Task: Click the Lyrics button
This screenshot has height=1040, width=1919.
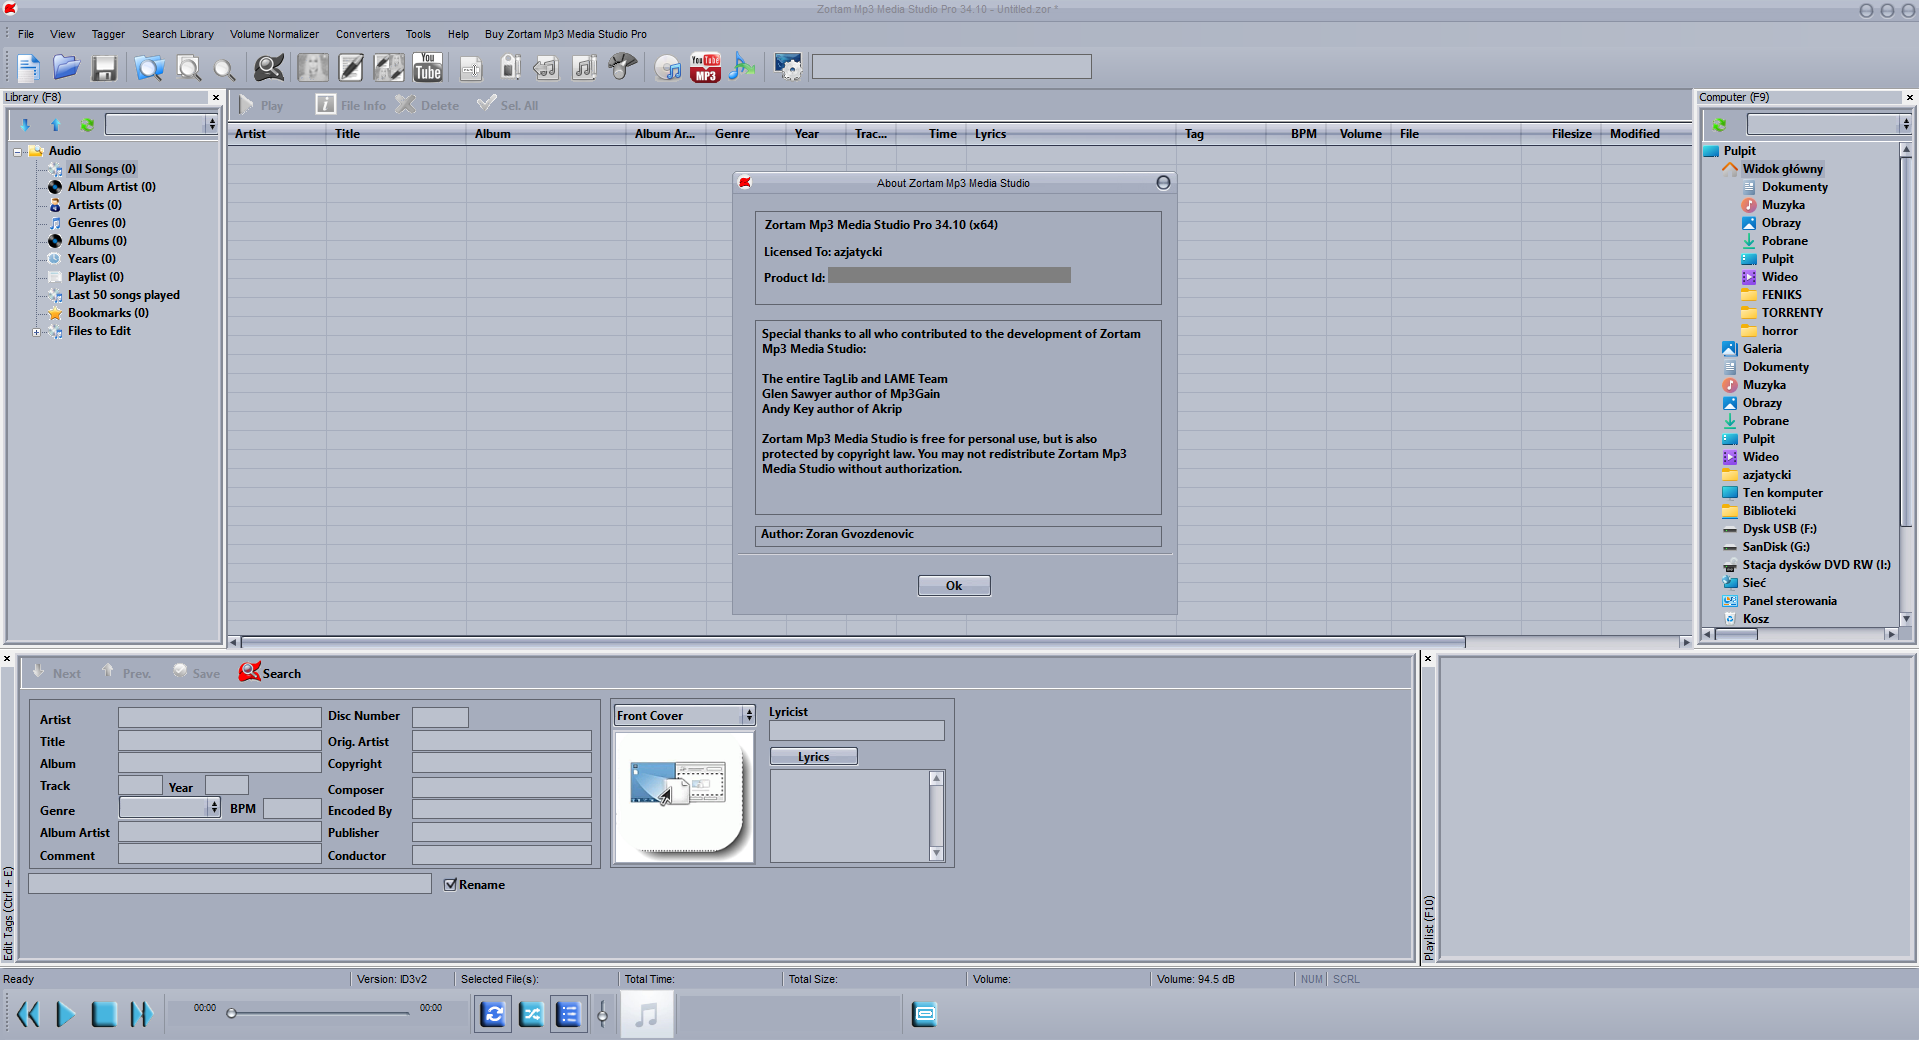Action: (813, 757)
